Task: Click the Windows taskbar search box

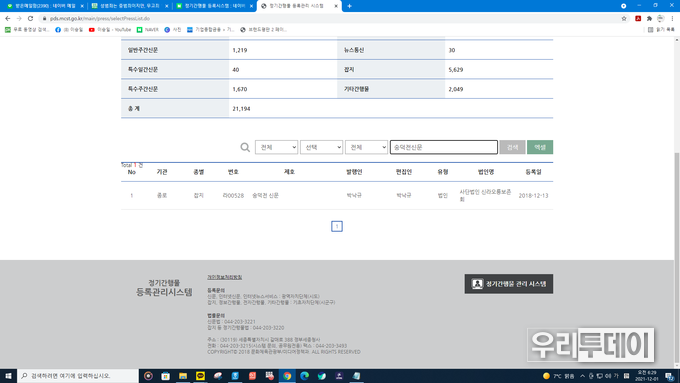Action: 78,376
